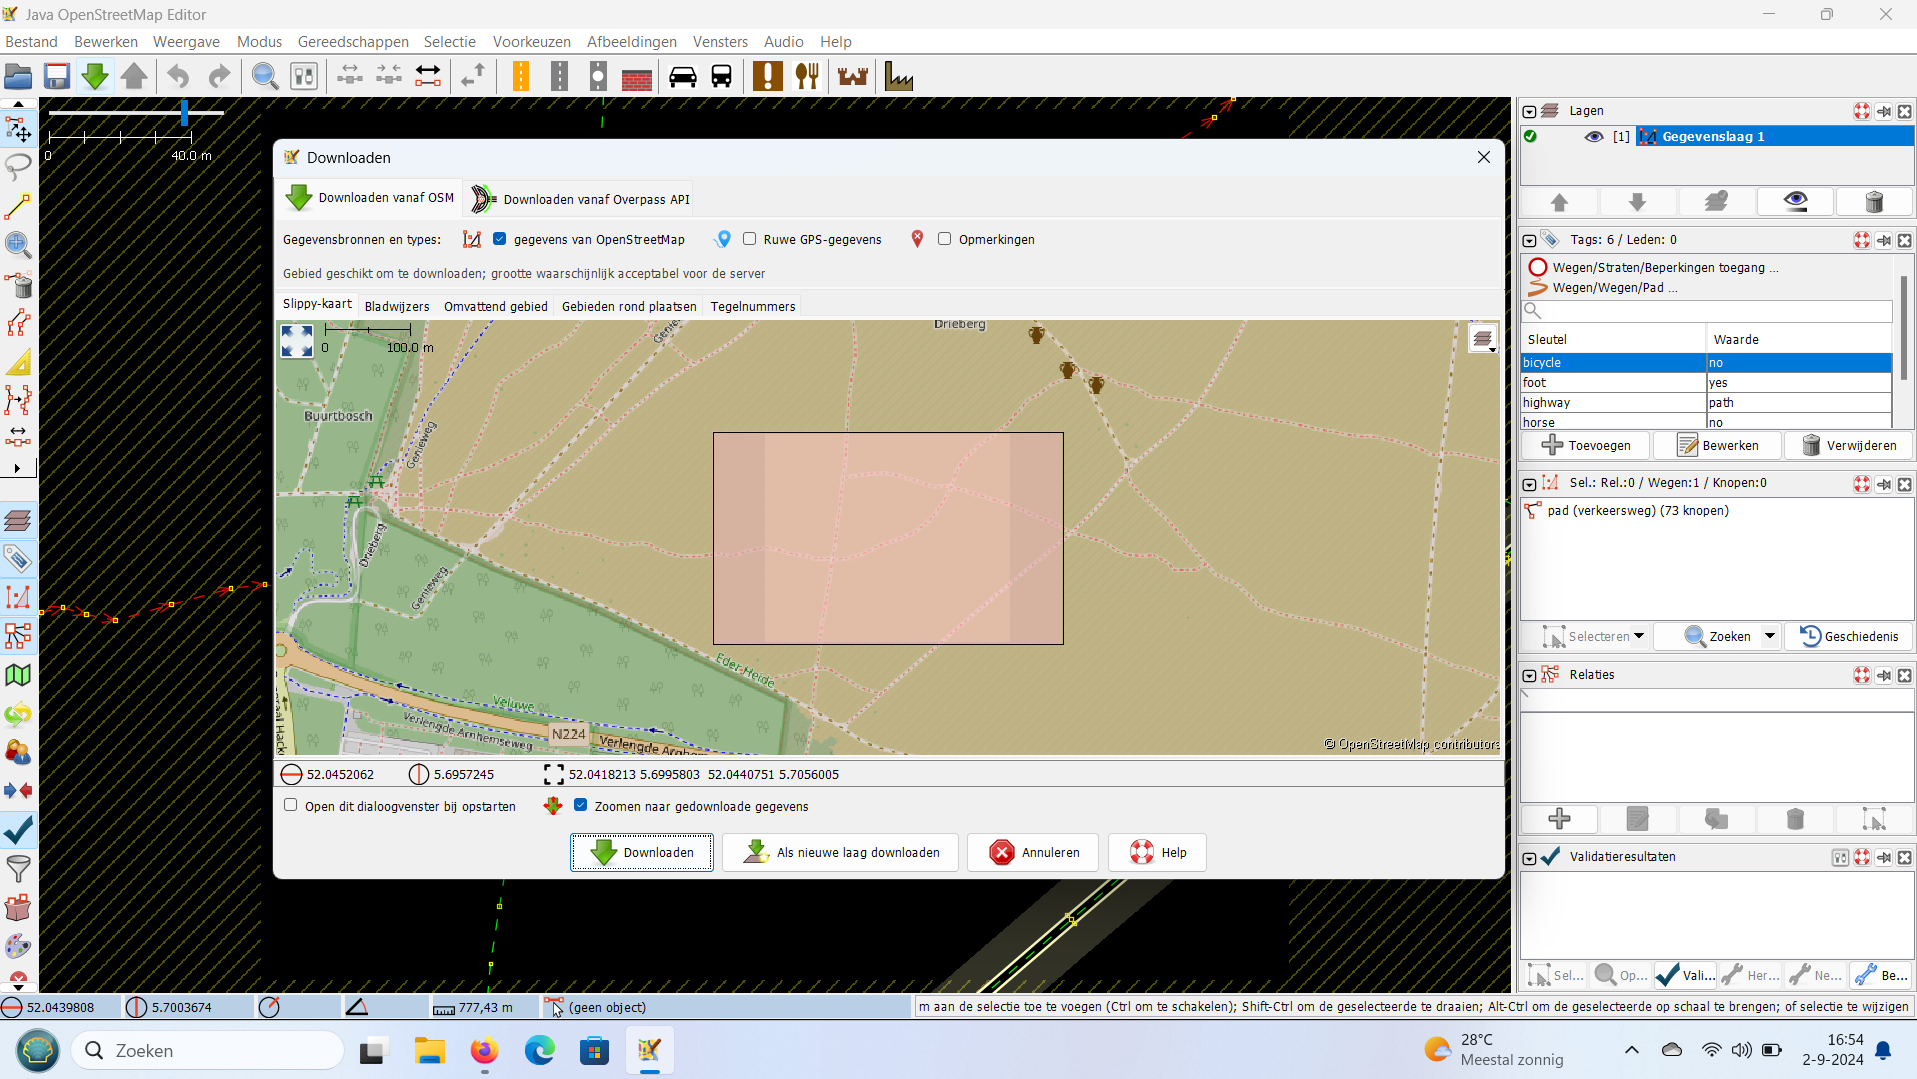Screen dimensions: 1917x1079
Task: Open the Gereedschappen menu
Action: (353, 42)
